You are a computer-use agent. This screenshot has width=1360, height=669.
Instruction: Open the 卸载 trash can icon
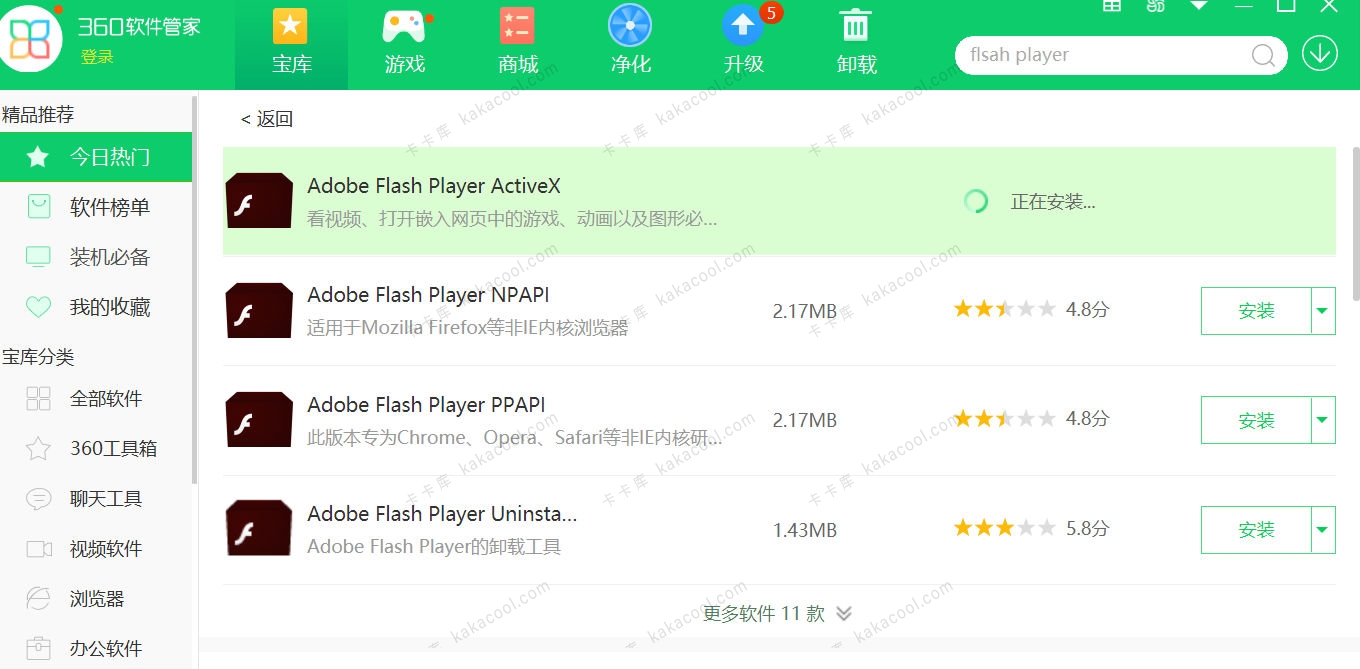856,27
